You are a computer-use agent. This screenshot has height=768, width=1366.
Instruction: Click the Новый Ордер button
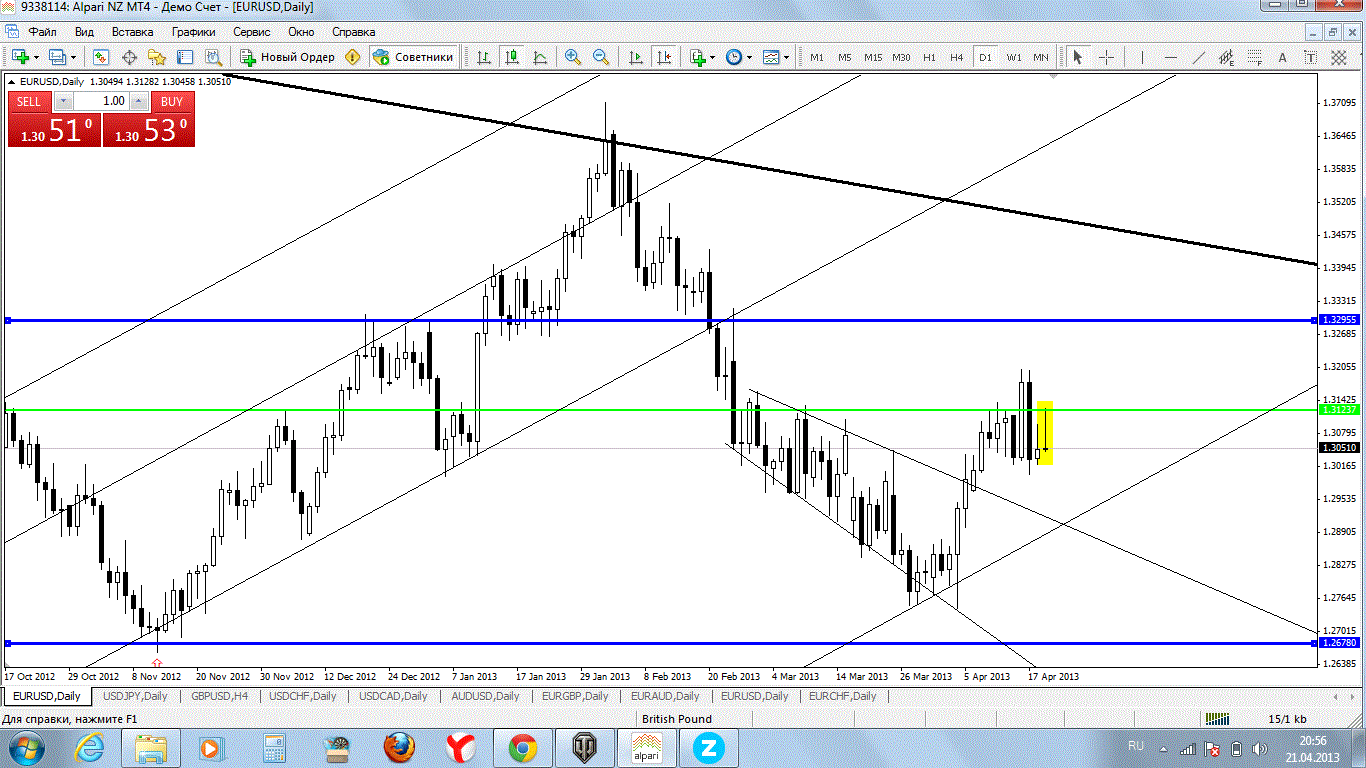288,57
